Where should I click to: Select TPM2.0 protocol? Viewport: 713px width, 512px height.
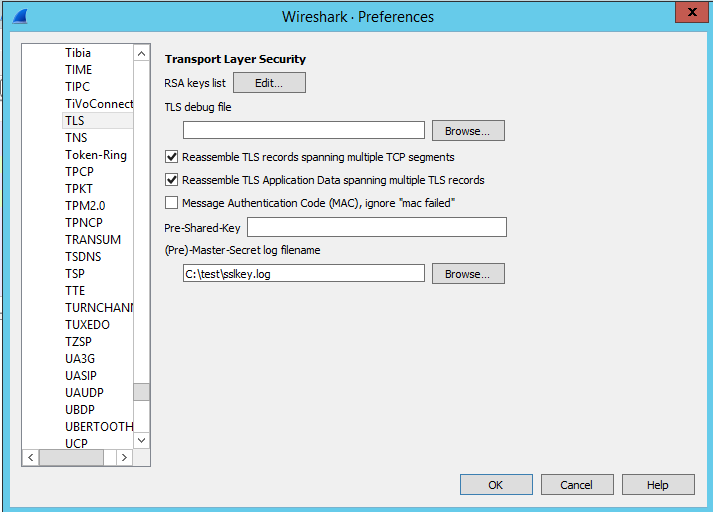point(85,206)
